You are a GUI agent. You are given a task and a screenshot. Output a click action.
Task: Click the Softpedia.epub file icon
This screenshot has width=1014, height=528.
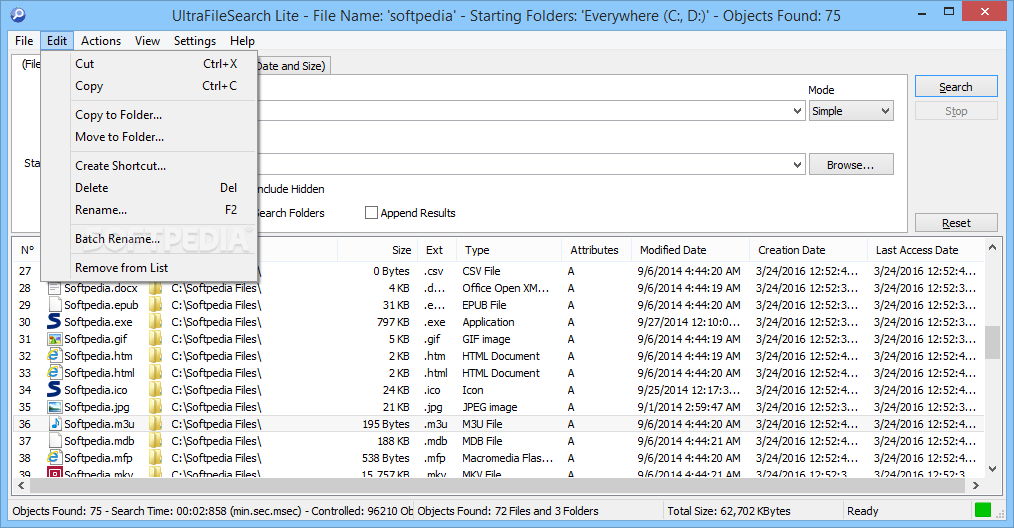[54, 305]
